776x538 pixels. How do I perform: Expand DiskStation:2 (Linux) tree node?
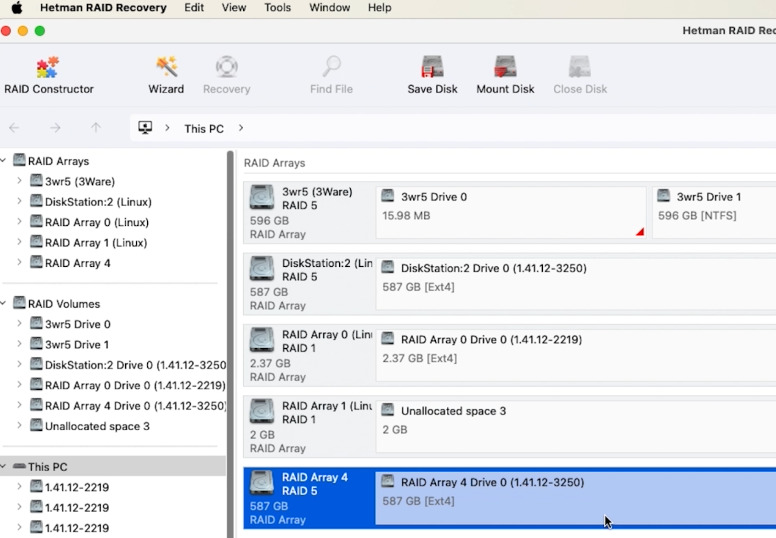[19, 201]
